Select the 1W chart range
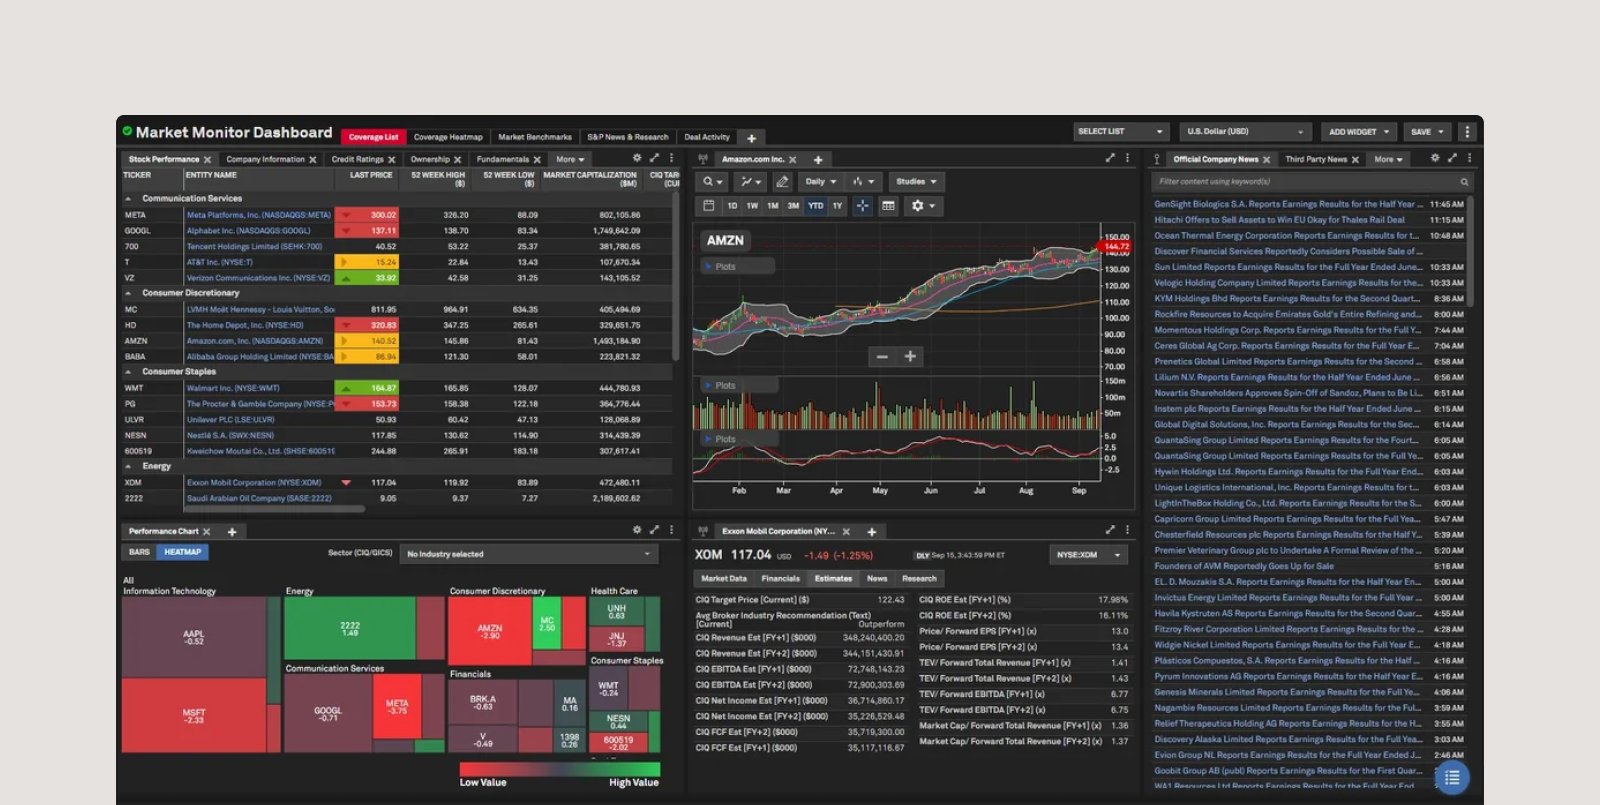 point(752,206)
